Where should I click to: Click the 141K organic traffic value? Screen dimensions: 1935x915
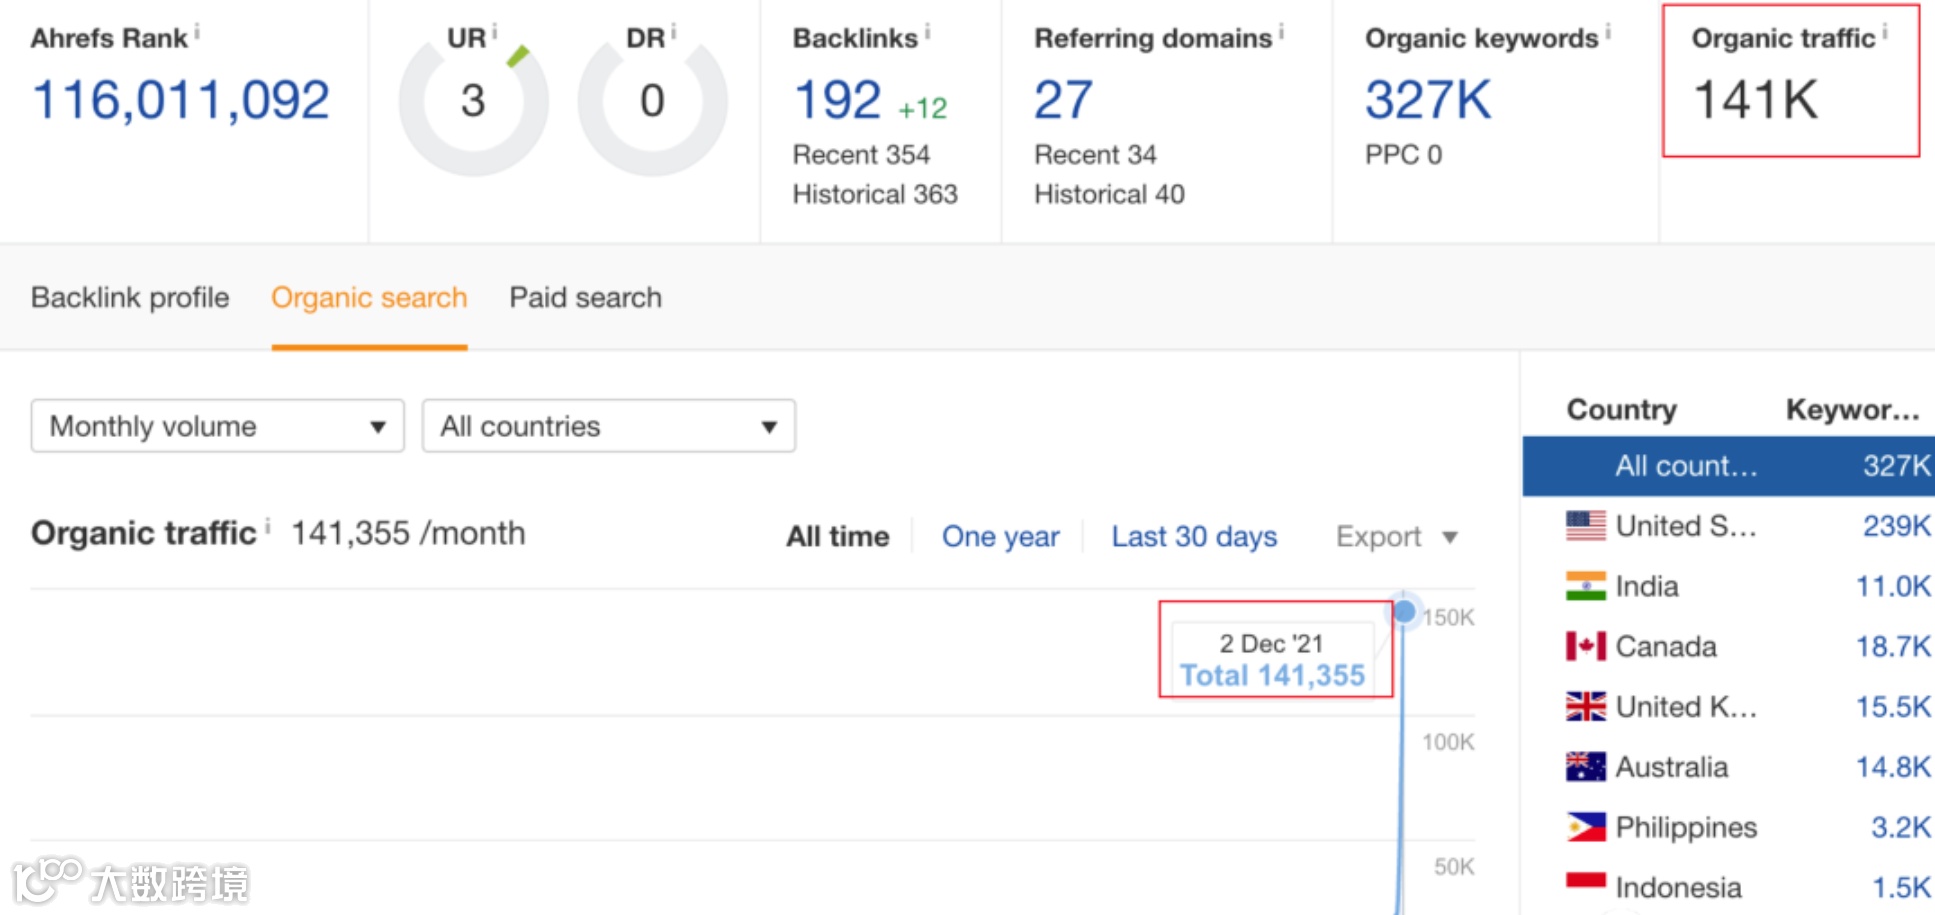[x=1755, y=100]
